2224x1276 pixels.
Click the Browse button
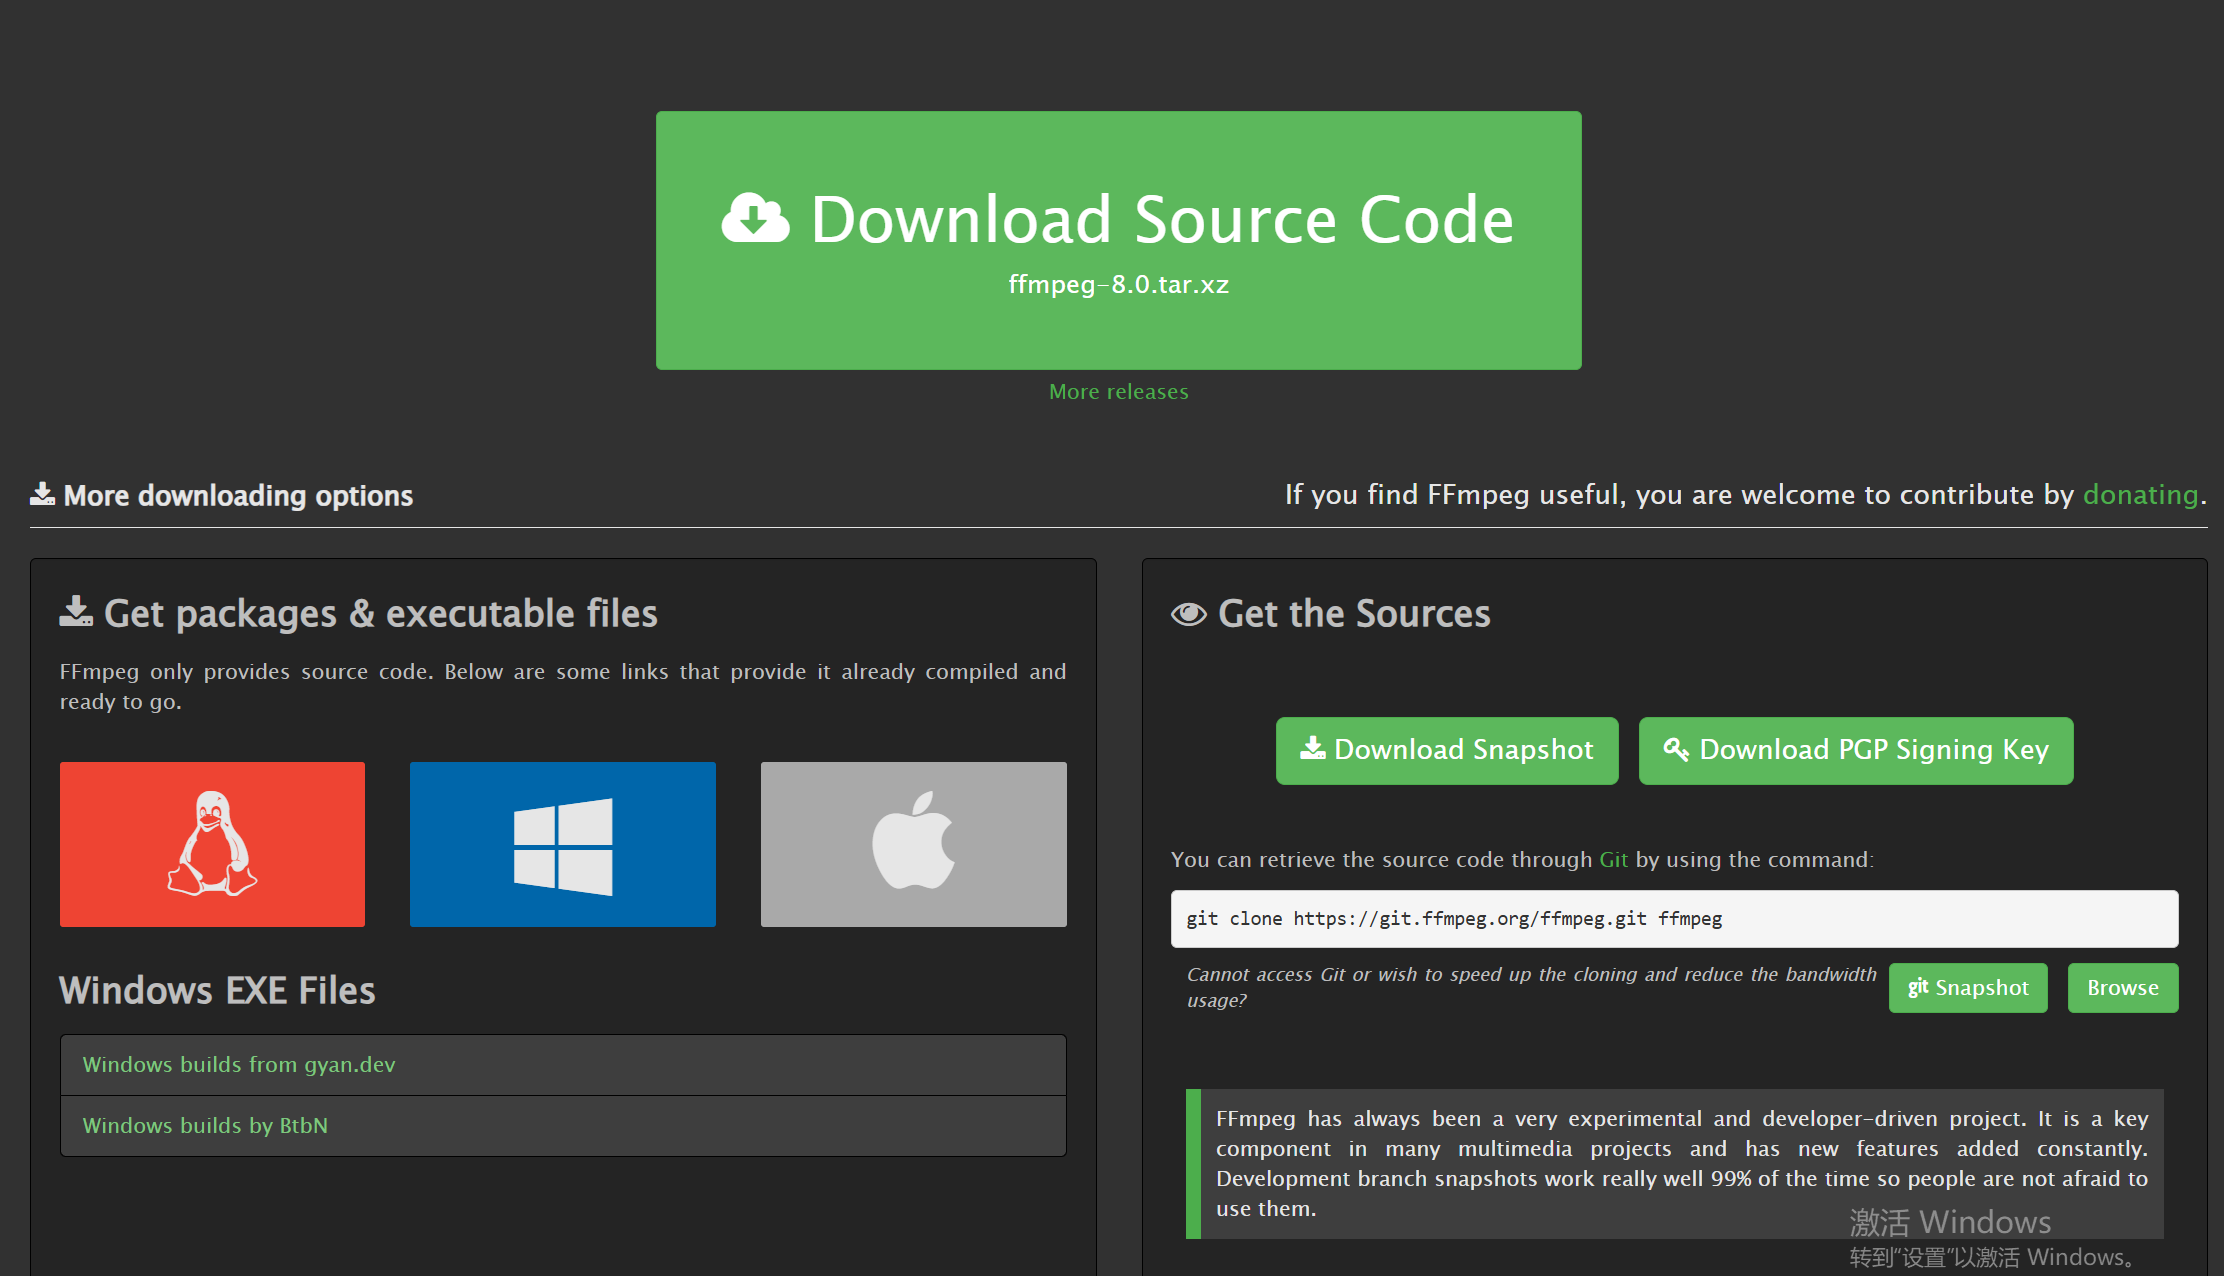click(2123, 988)
